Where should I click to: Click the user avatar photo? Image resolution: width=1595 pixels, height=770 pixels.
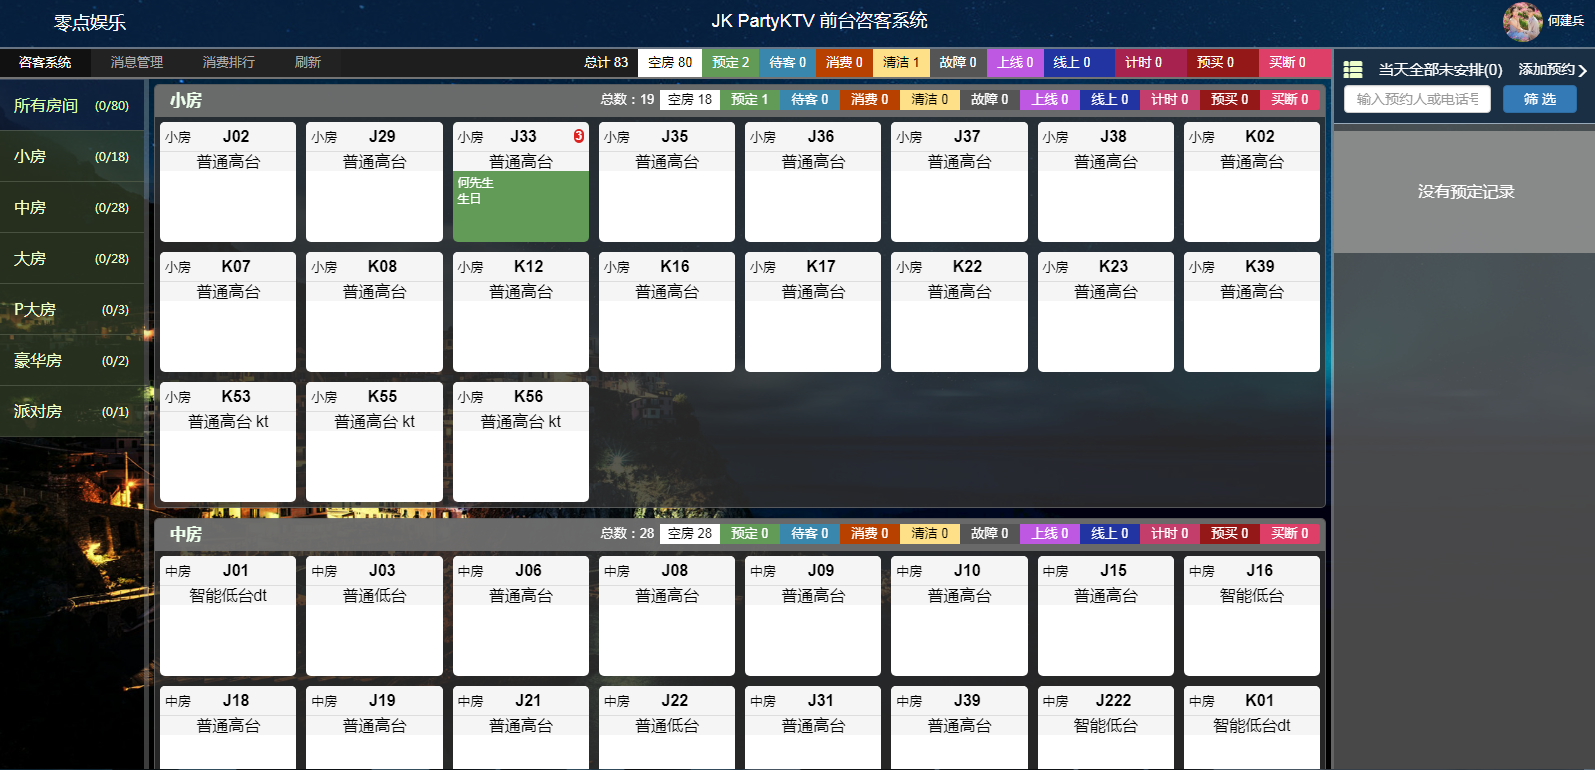[x=1522, y=21]
